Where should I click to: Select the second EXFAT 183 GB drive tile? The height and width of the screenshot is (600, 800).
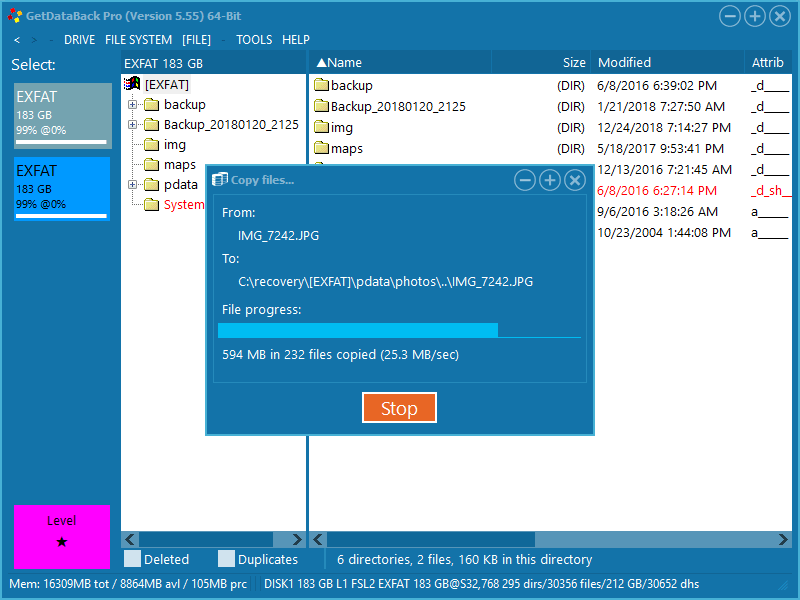[61, 189]
